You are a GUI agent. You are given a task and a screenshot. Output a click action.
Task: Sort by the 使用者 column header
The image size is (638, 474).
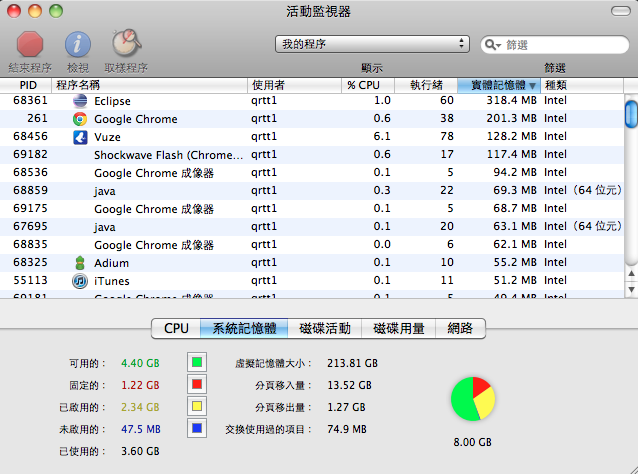coord(294,85)
